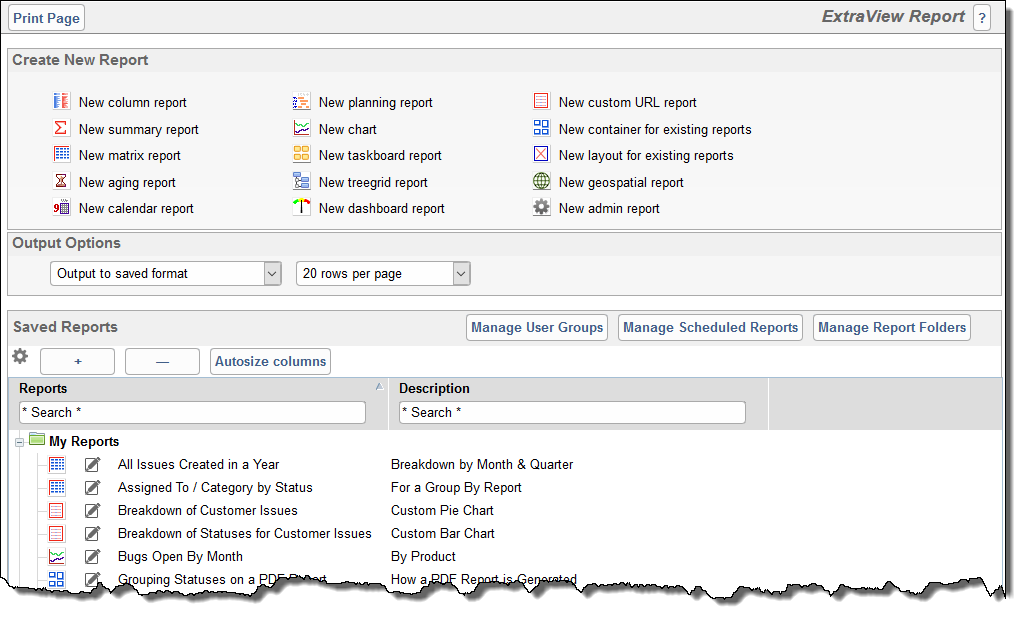The width and height of the screenshot is (1021, 621).
Task: Click the New dashboard report gauge icon
Action: point(301,207)
